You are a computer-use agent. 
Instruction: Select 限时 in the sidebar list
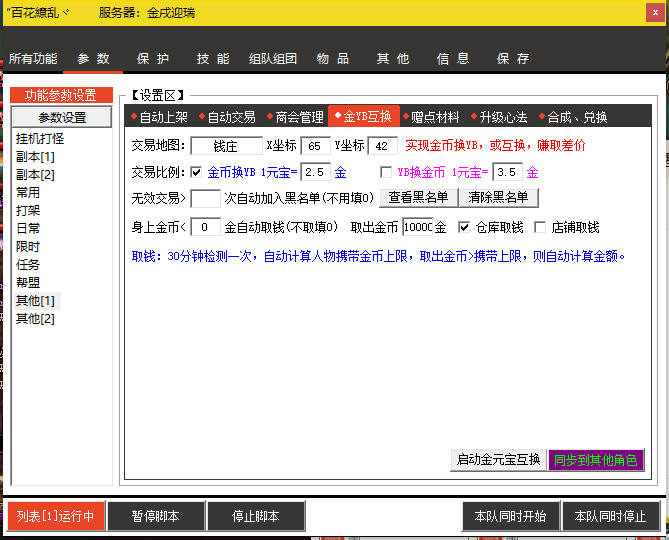pos(28,247)
